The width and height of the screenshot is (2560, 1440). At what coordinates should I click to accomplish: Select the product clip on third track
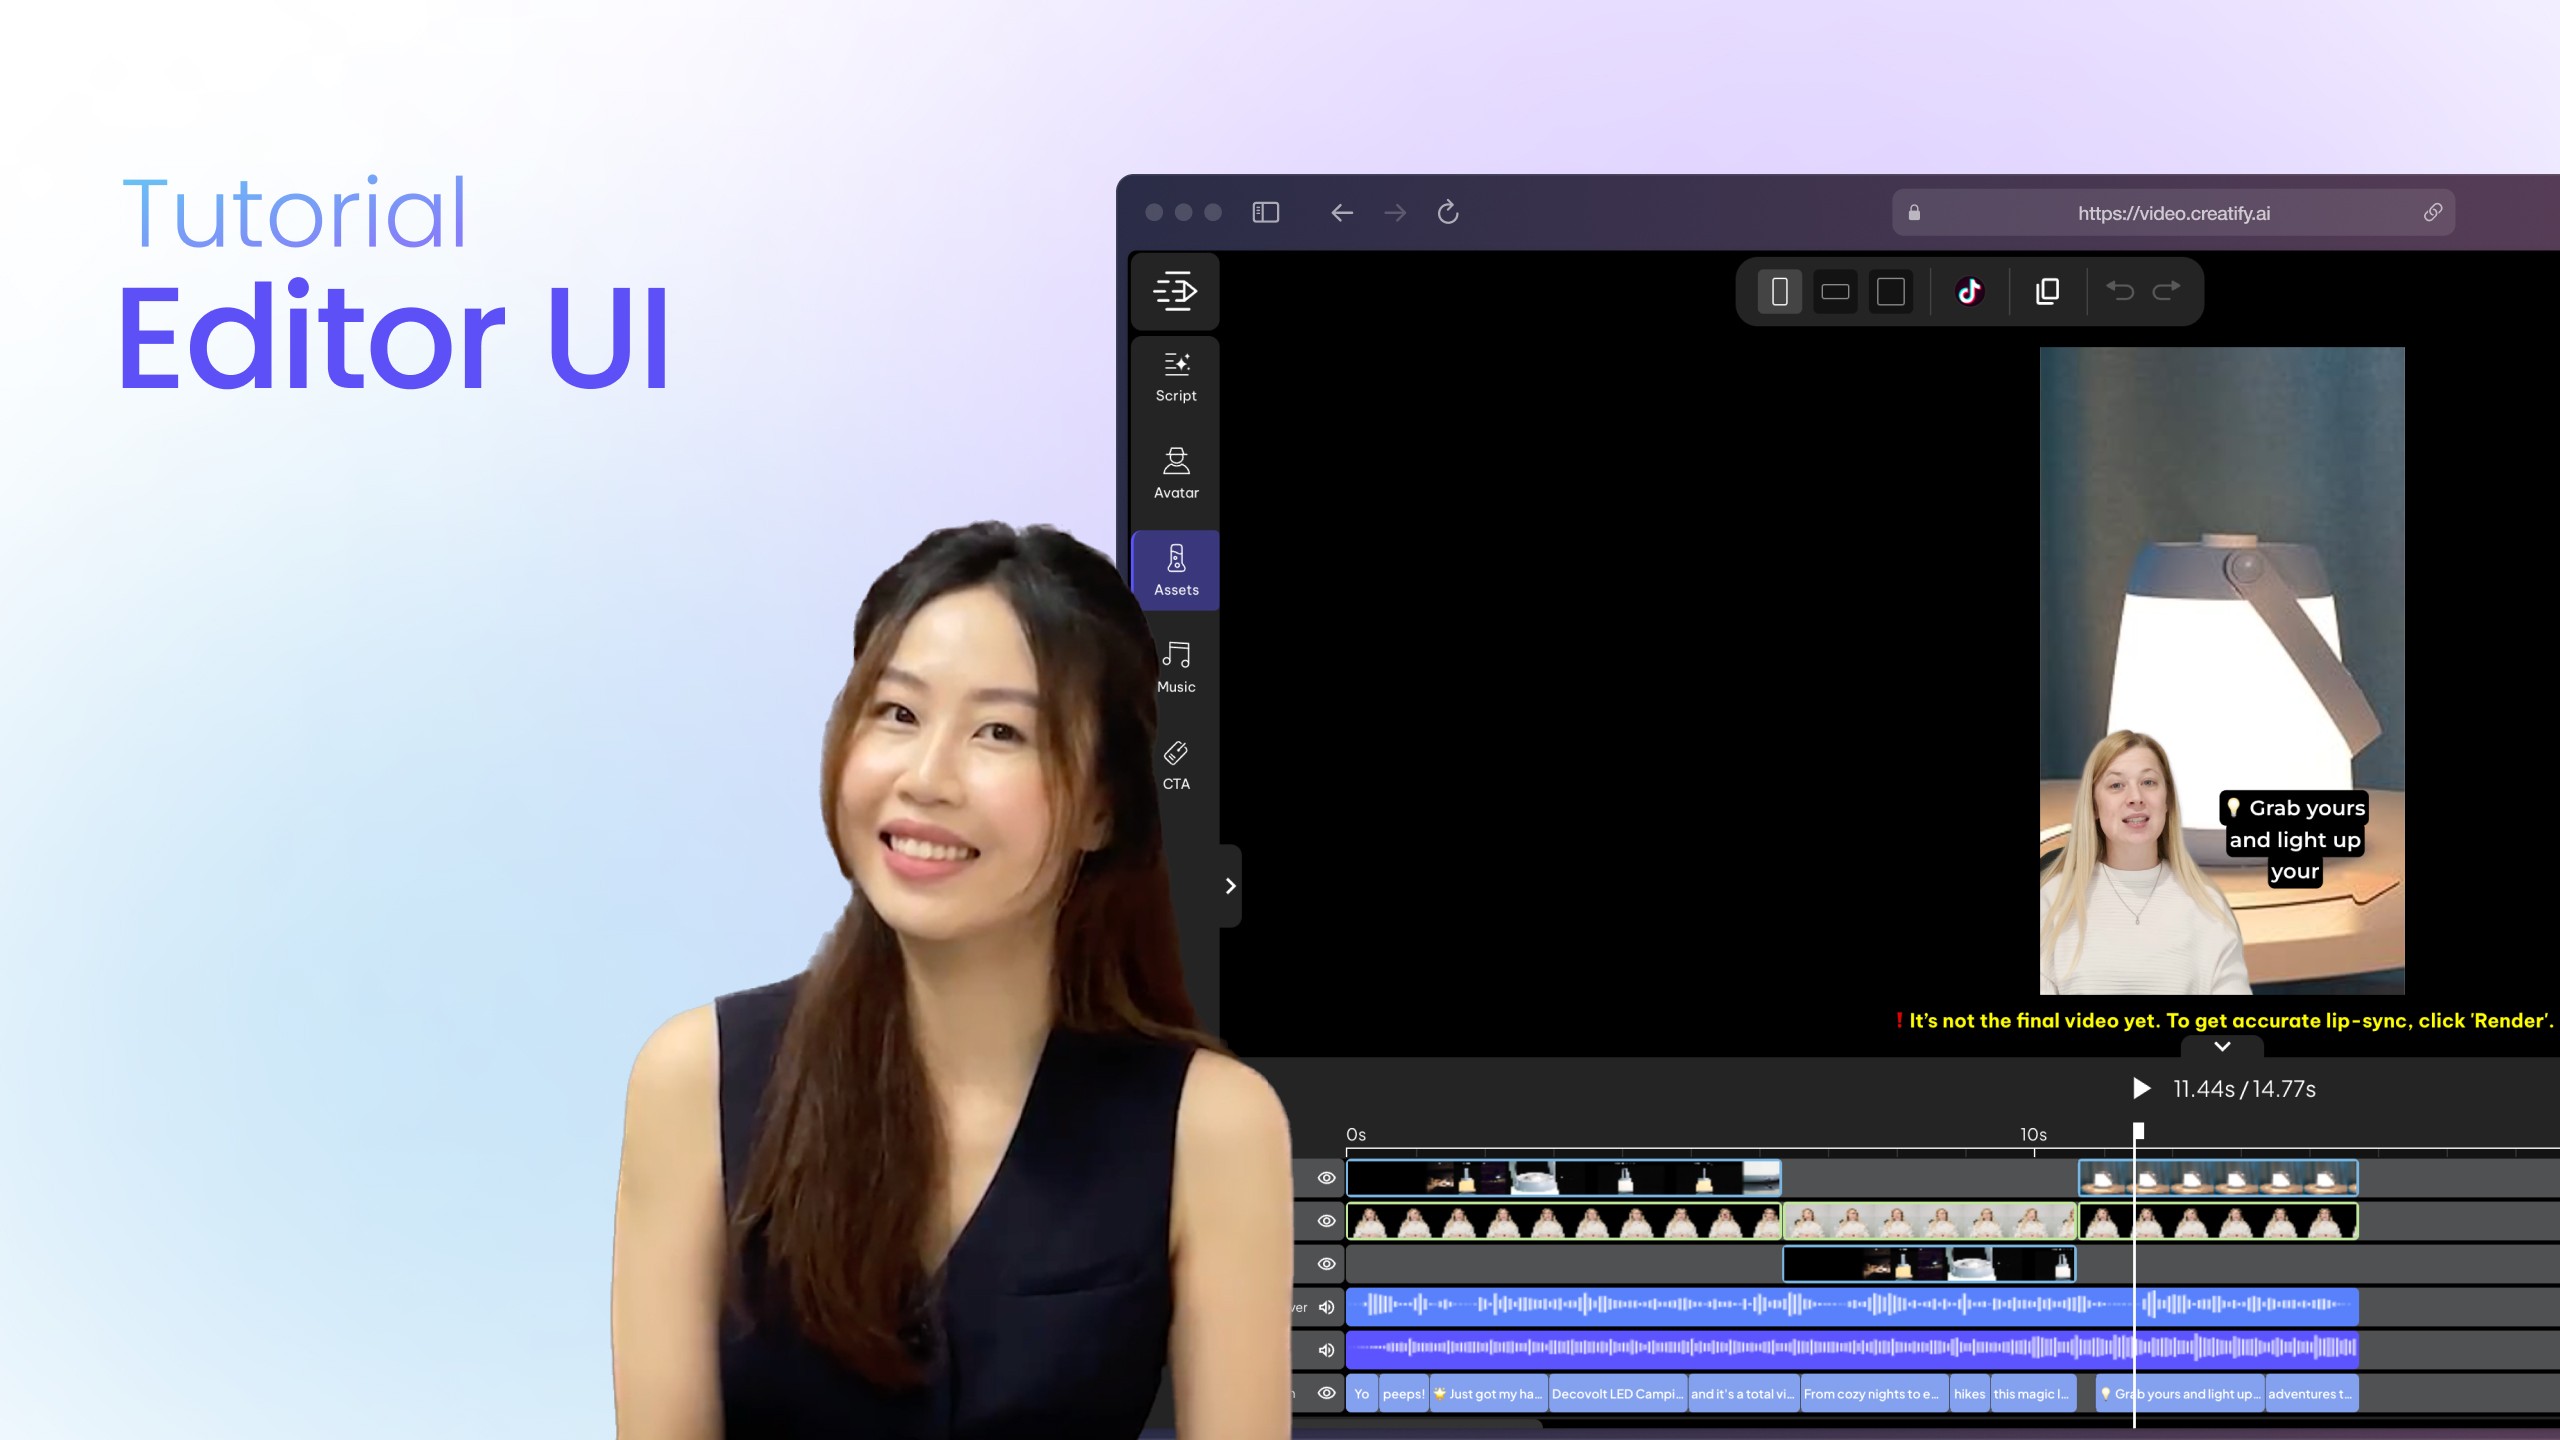[x=1929, y=1264]
